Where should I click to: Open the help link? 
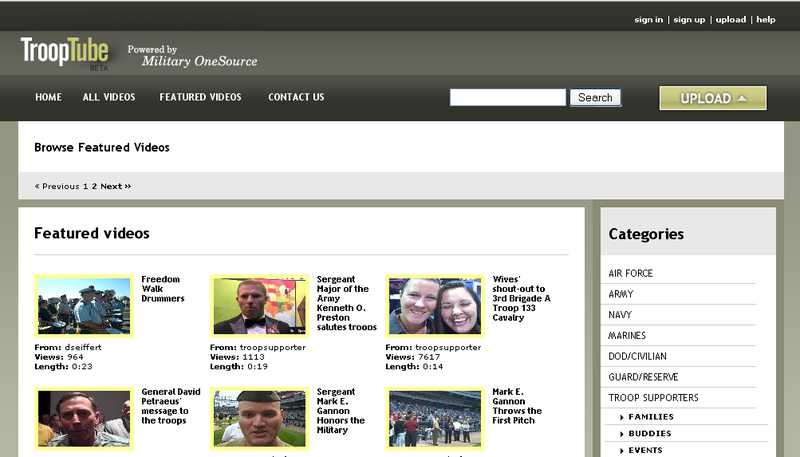coord(766,19)
